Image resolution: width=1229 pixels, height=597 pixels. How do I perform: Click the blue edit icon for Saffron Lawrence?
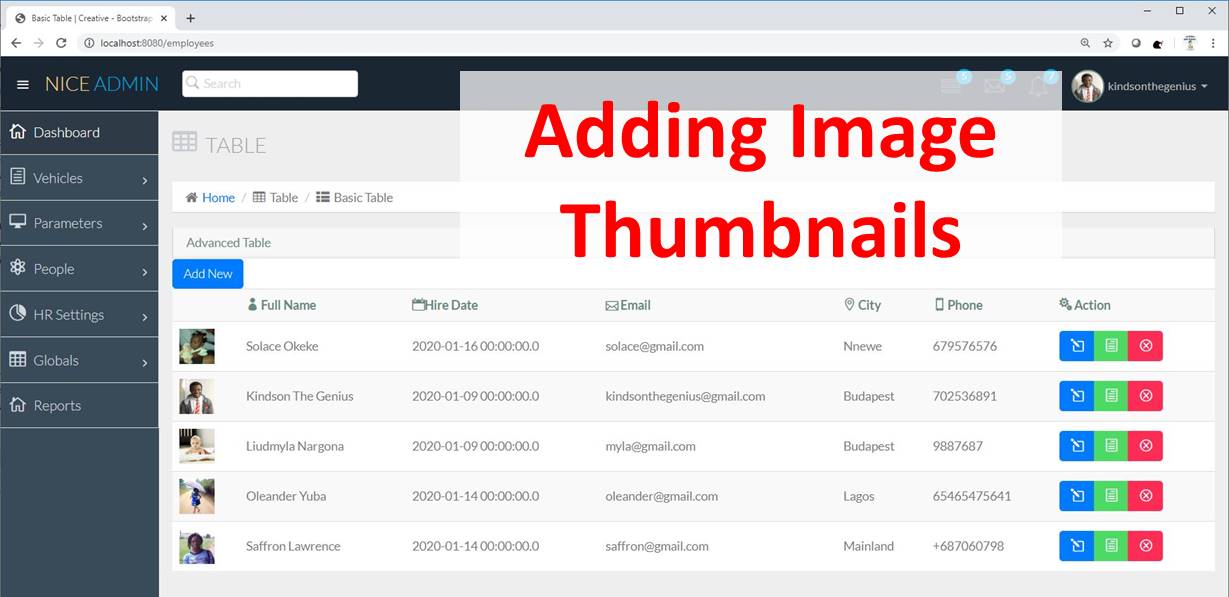pyautogui.click(x=1076, y=546)
